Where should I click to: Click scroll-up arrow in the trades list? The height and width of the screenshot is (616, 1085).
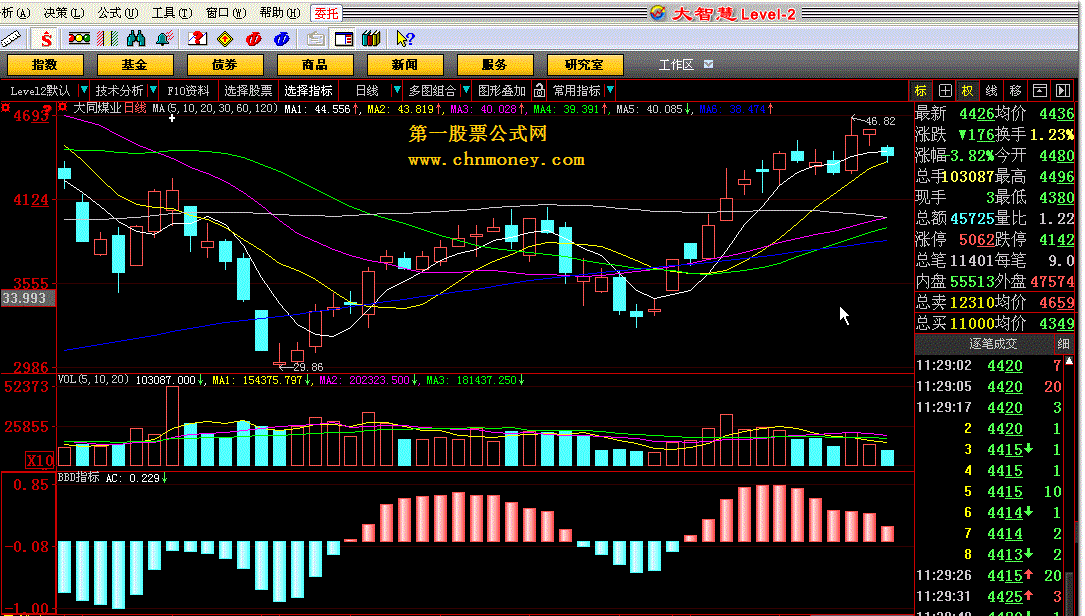click(1069, 361)
